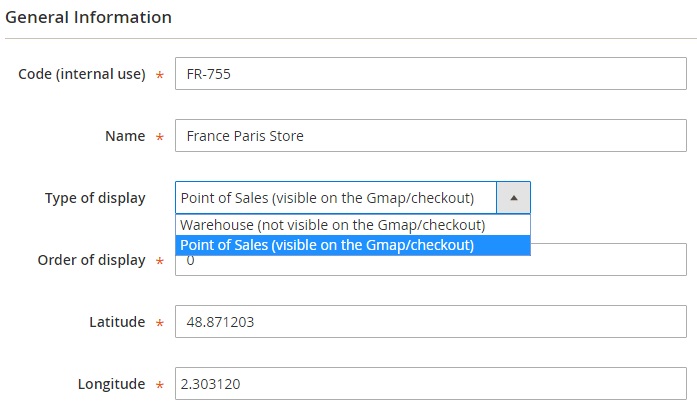Viewport: 697px width, 409px height.
Task: Click the required asterisk beside Latitude
Action: click(x=160, y=324)
